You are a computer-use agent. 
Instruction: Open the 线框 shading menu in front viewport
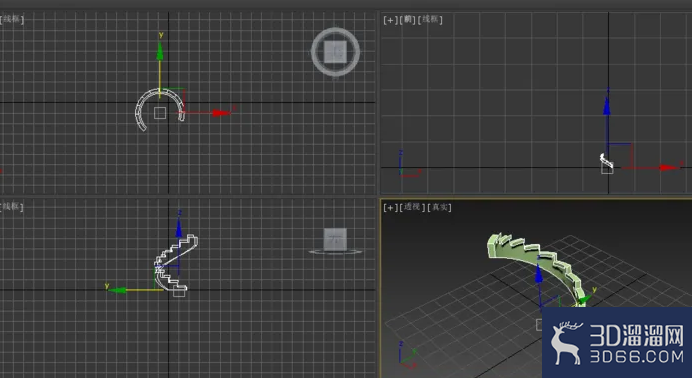430,19
